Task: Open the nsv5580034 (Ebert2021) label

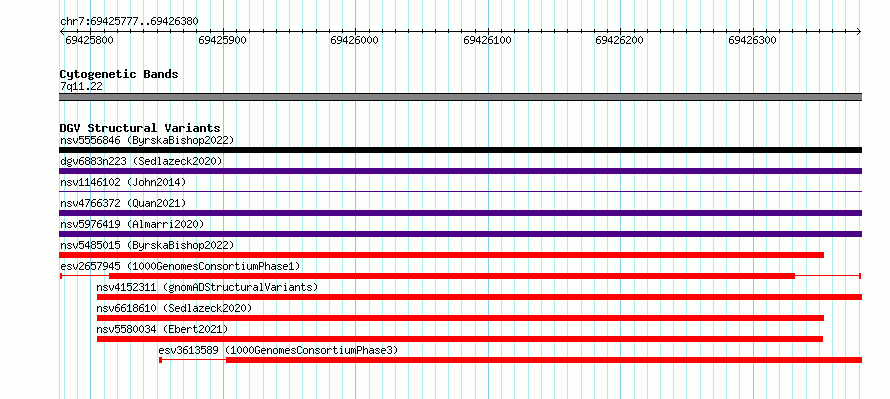Action: [162, 329]
